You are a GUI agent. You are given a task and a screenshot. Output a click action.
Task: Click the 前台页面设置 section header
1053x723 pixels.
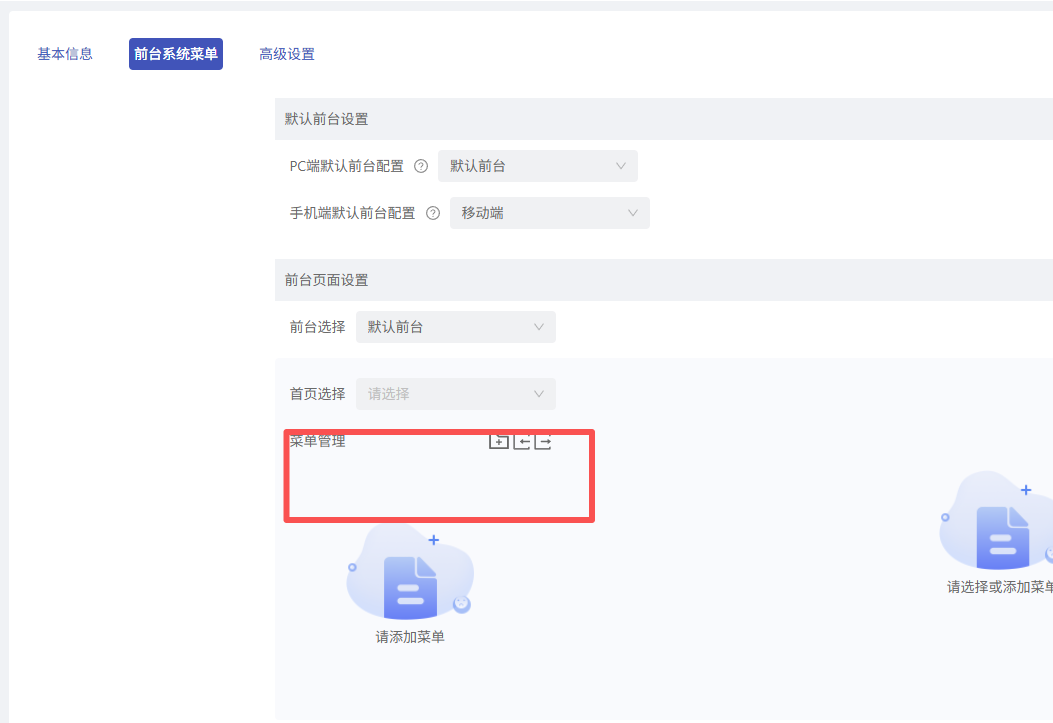[x=327, y=280]
